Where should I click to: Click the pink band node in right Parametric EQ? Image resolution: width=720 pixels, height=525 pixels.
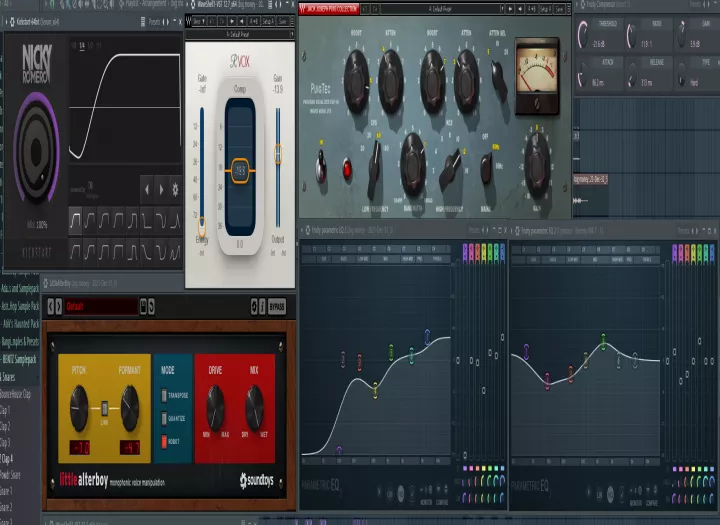(x=547, y=380)
